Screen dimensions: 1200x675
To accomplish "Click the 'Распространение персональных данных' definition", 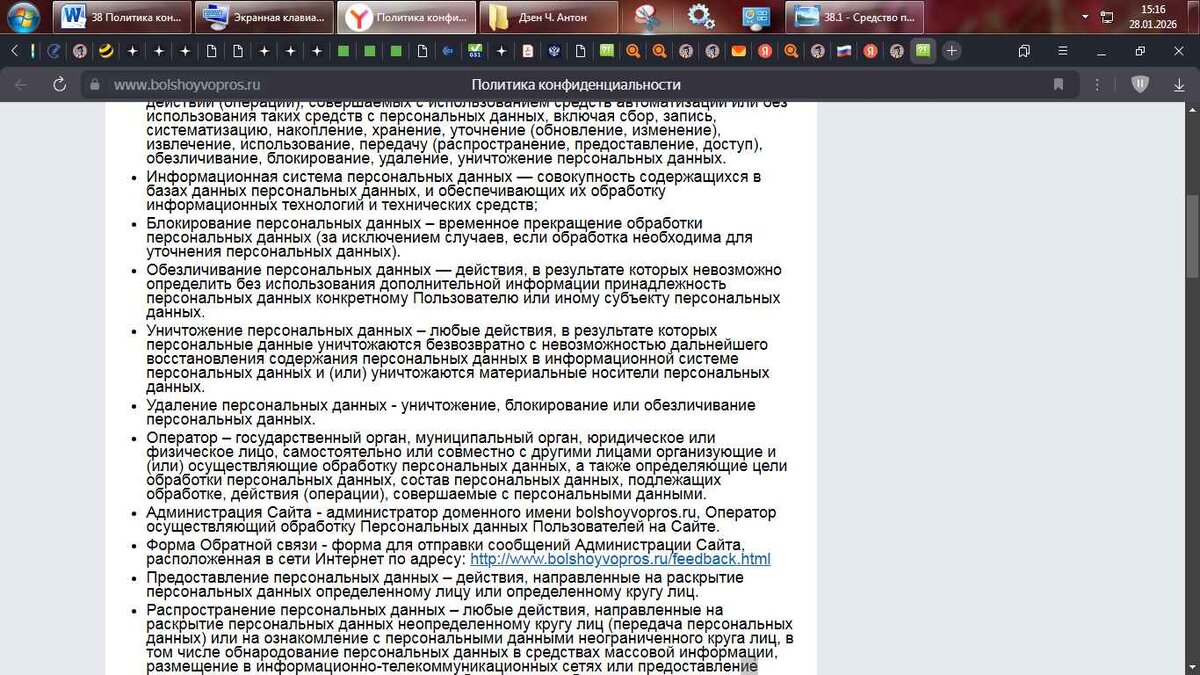I will [x=470, y=638].
